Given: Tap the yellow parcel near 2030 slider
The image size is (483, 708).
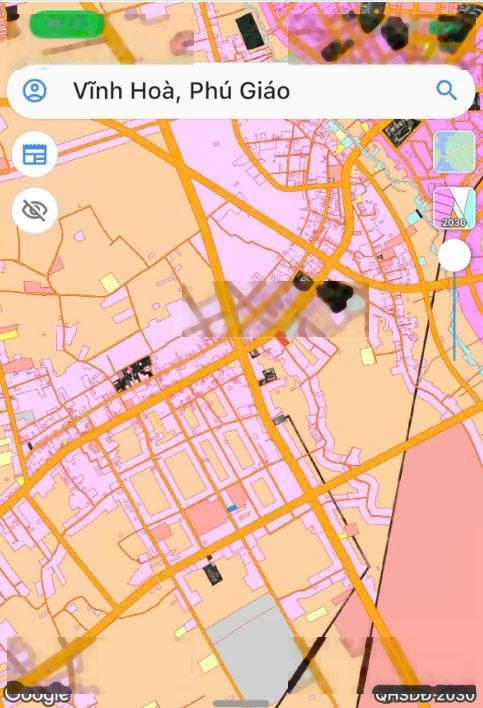Looking at the screenshot, I should 368,356.
